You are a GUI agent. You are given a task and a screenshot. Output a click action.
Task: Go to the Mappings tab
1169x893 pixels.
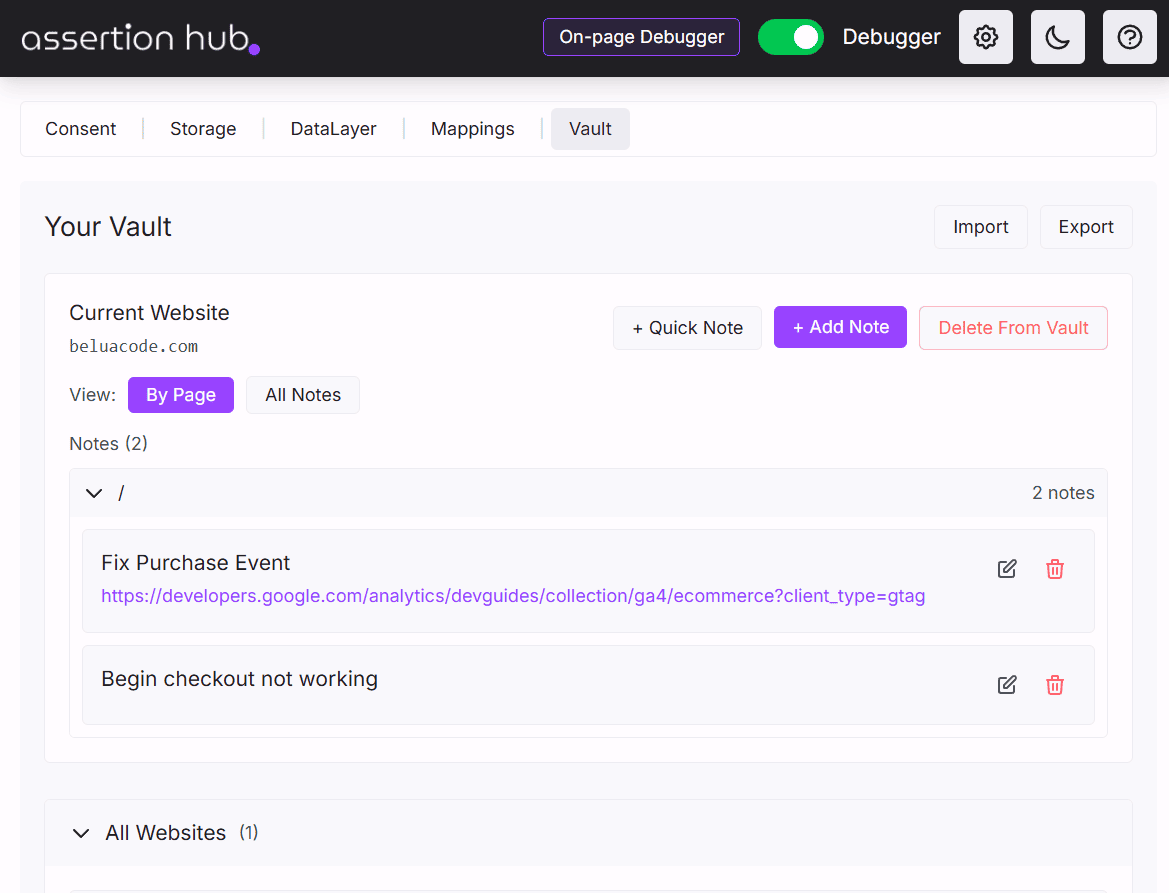tap(472, 129)
